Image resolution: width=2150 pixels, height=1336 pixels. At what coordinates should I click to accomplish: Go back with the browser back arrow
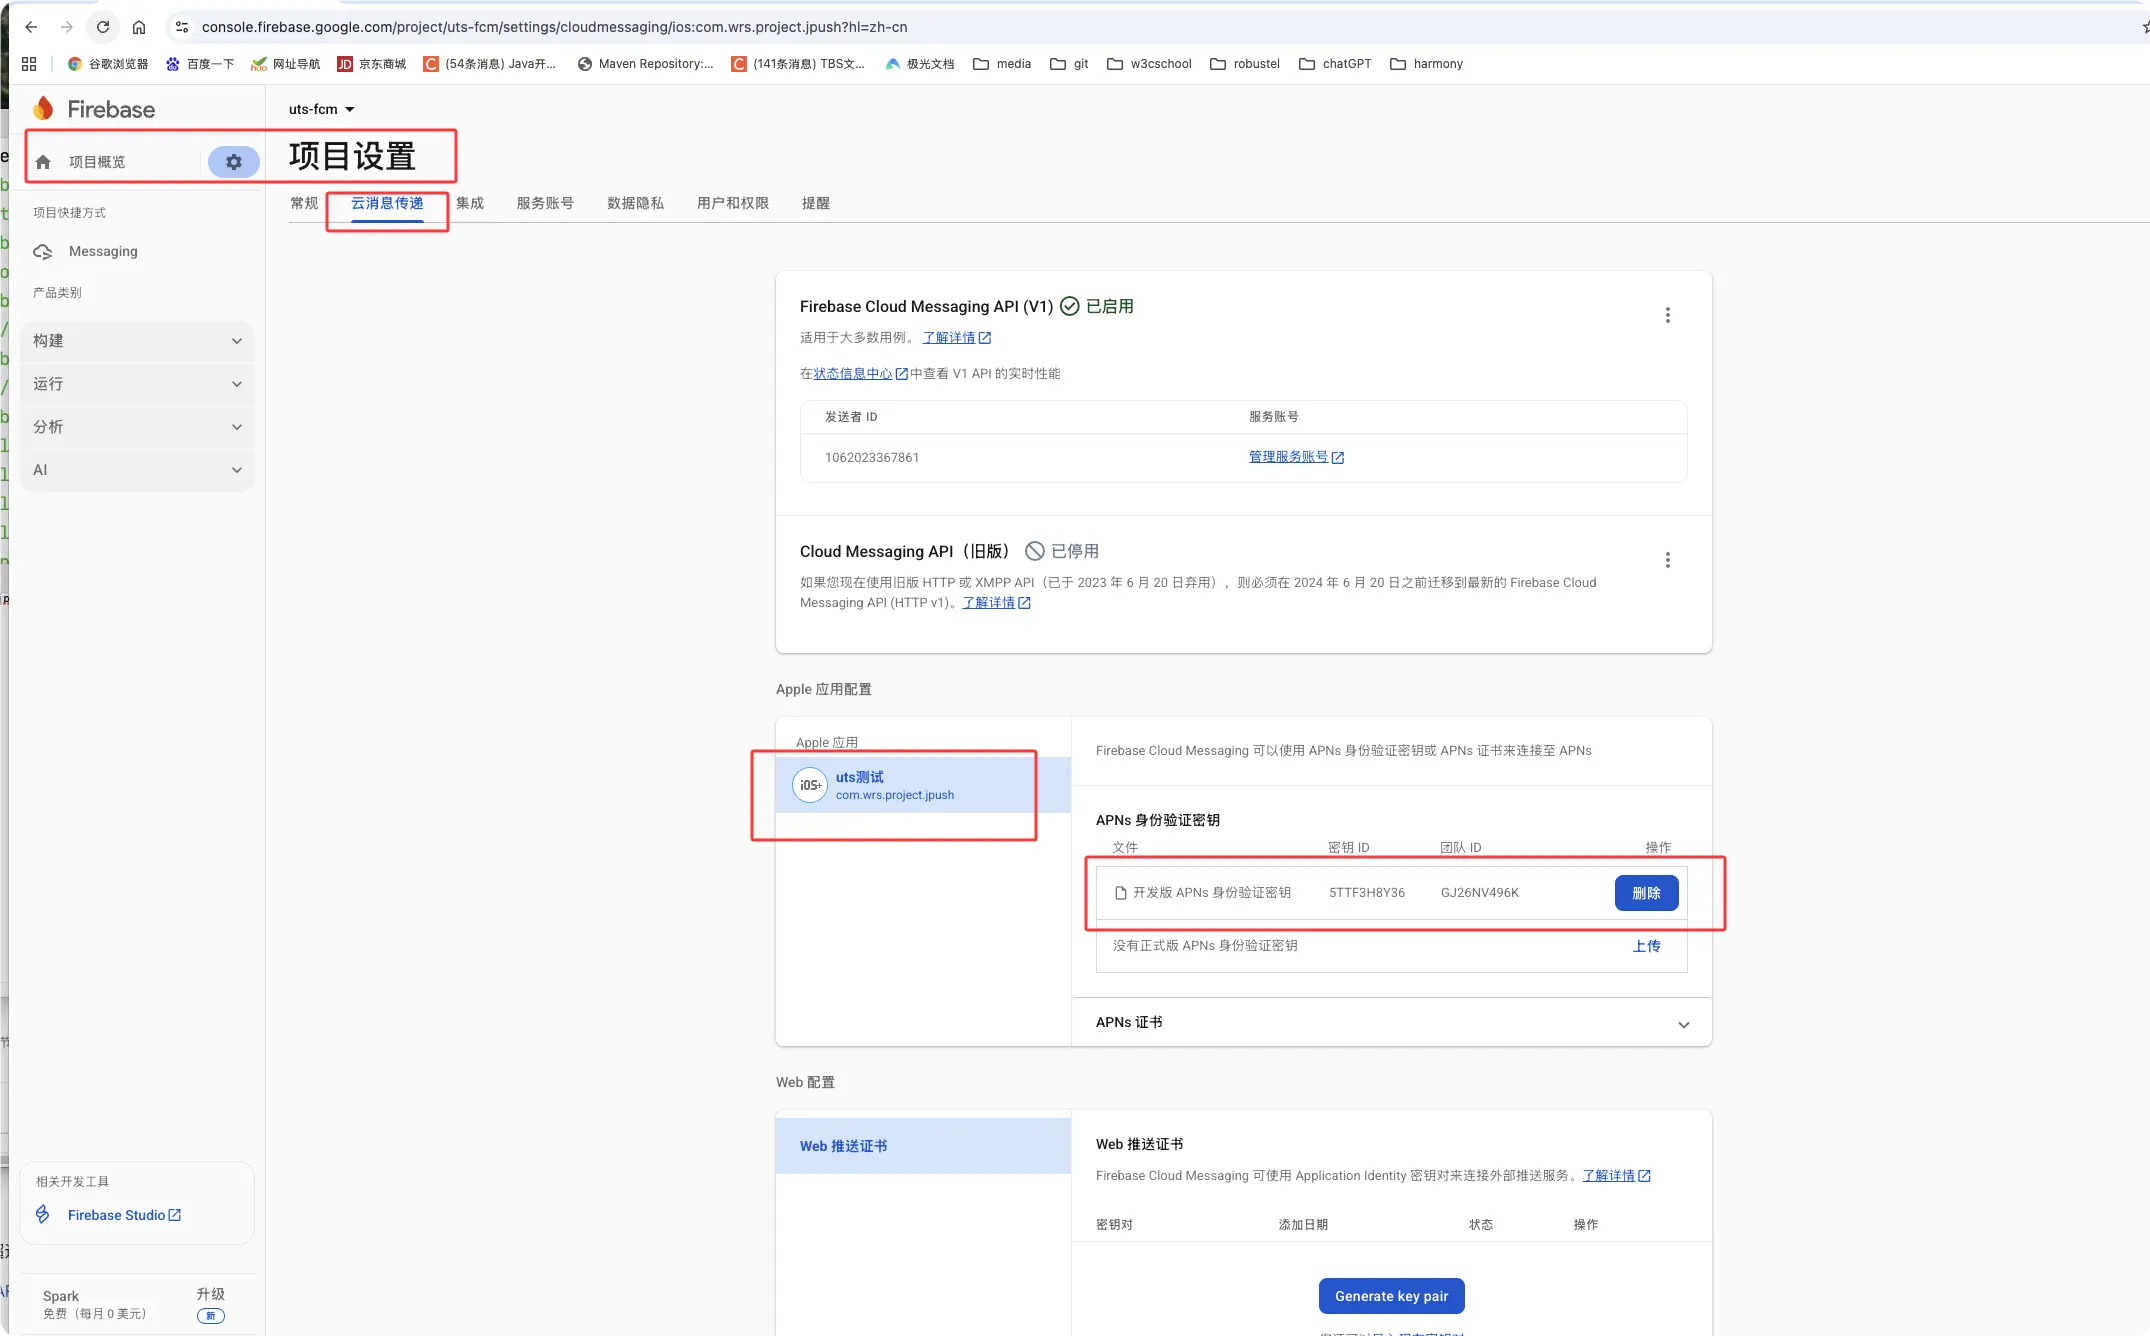click(x=31, y=27)
